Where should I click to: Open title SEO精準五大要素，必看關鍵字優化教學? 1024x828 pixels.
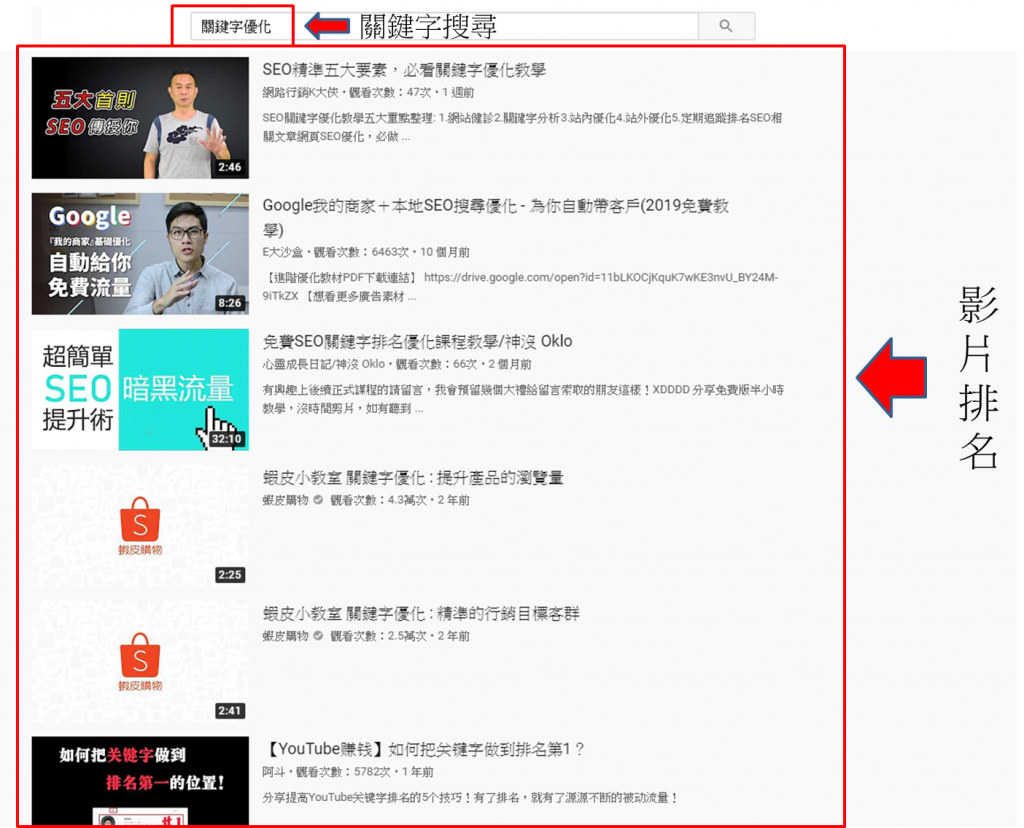tap(404, 70)
